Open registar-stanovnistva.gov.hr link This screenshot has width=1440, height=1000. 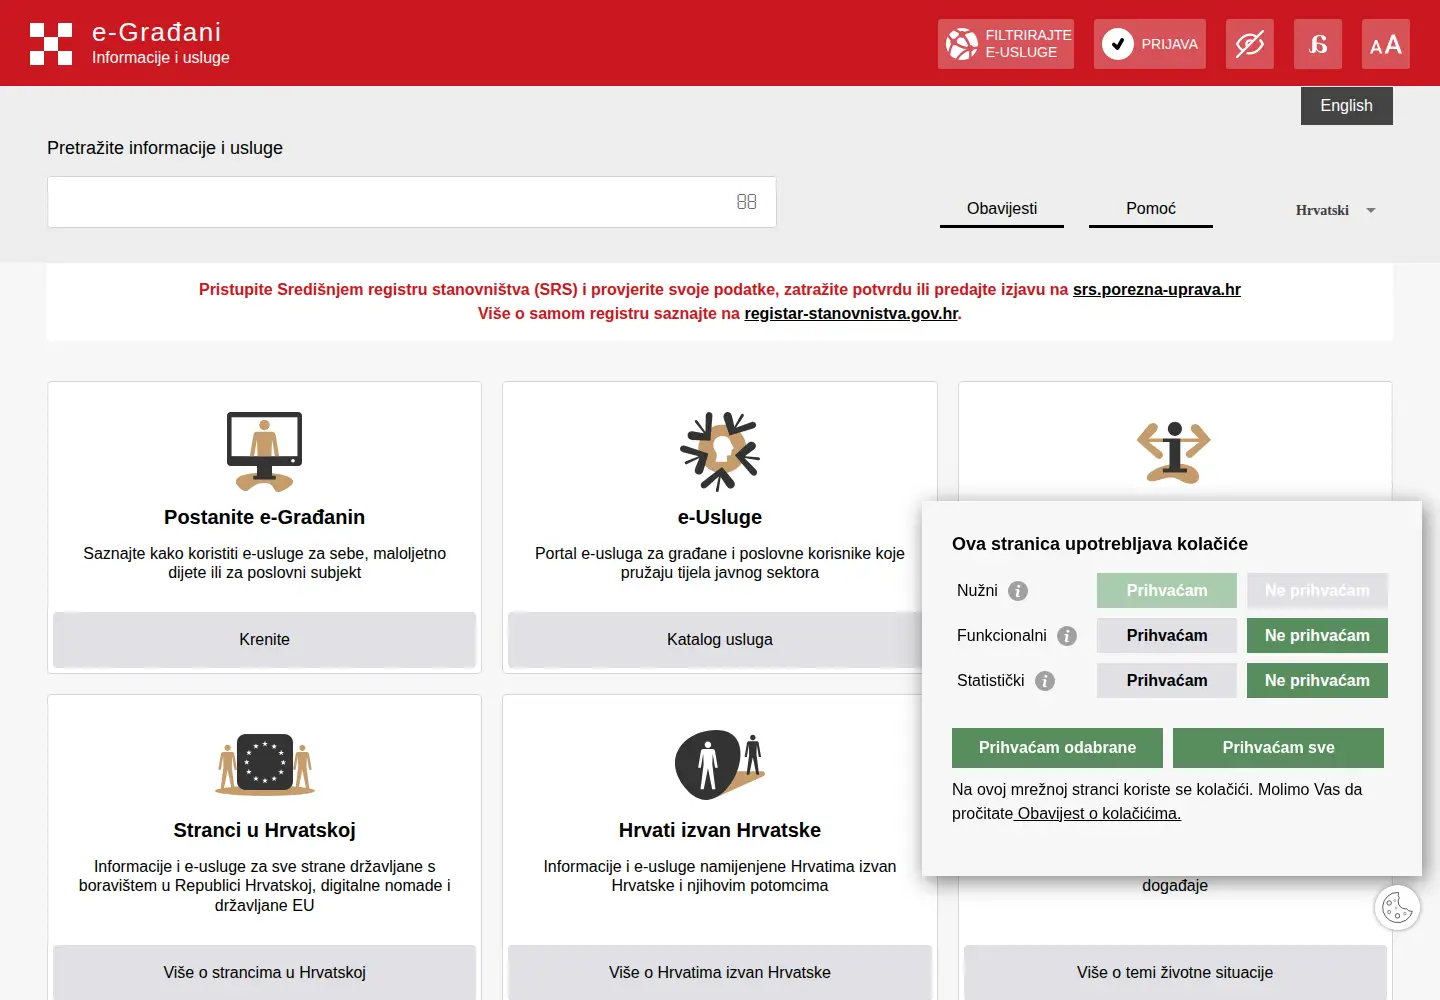[x=851, y=313]
